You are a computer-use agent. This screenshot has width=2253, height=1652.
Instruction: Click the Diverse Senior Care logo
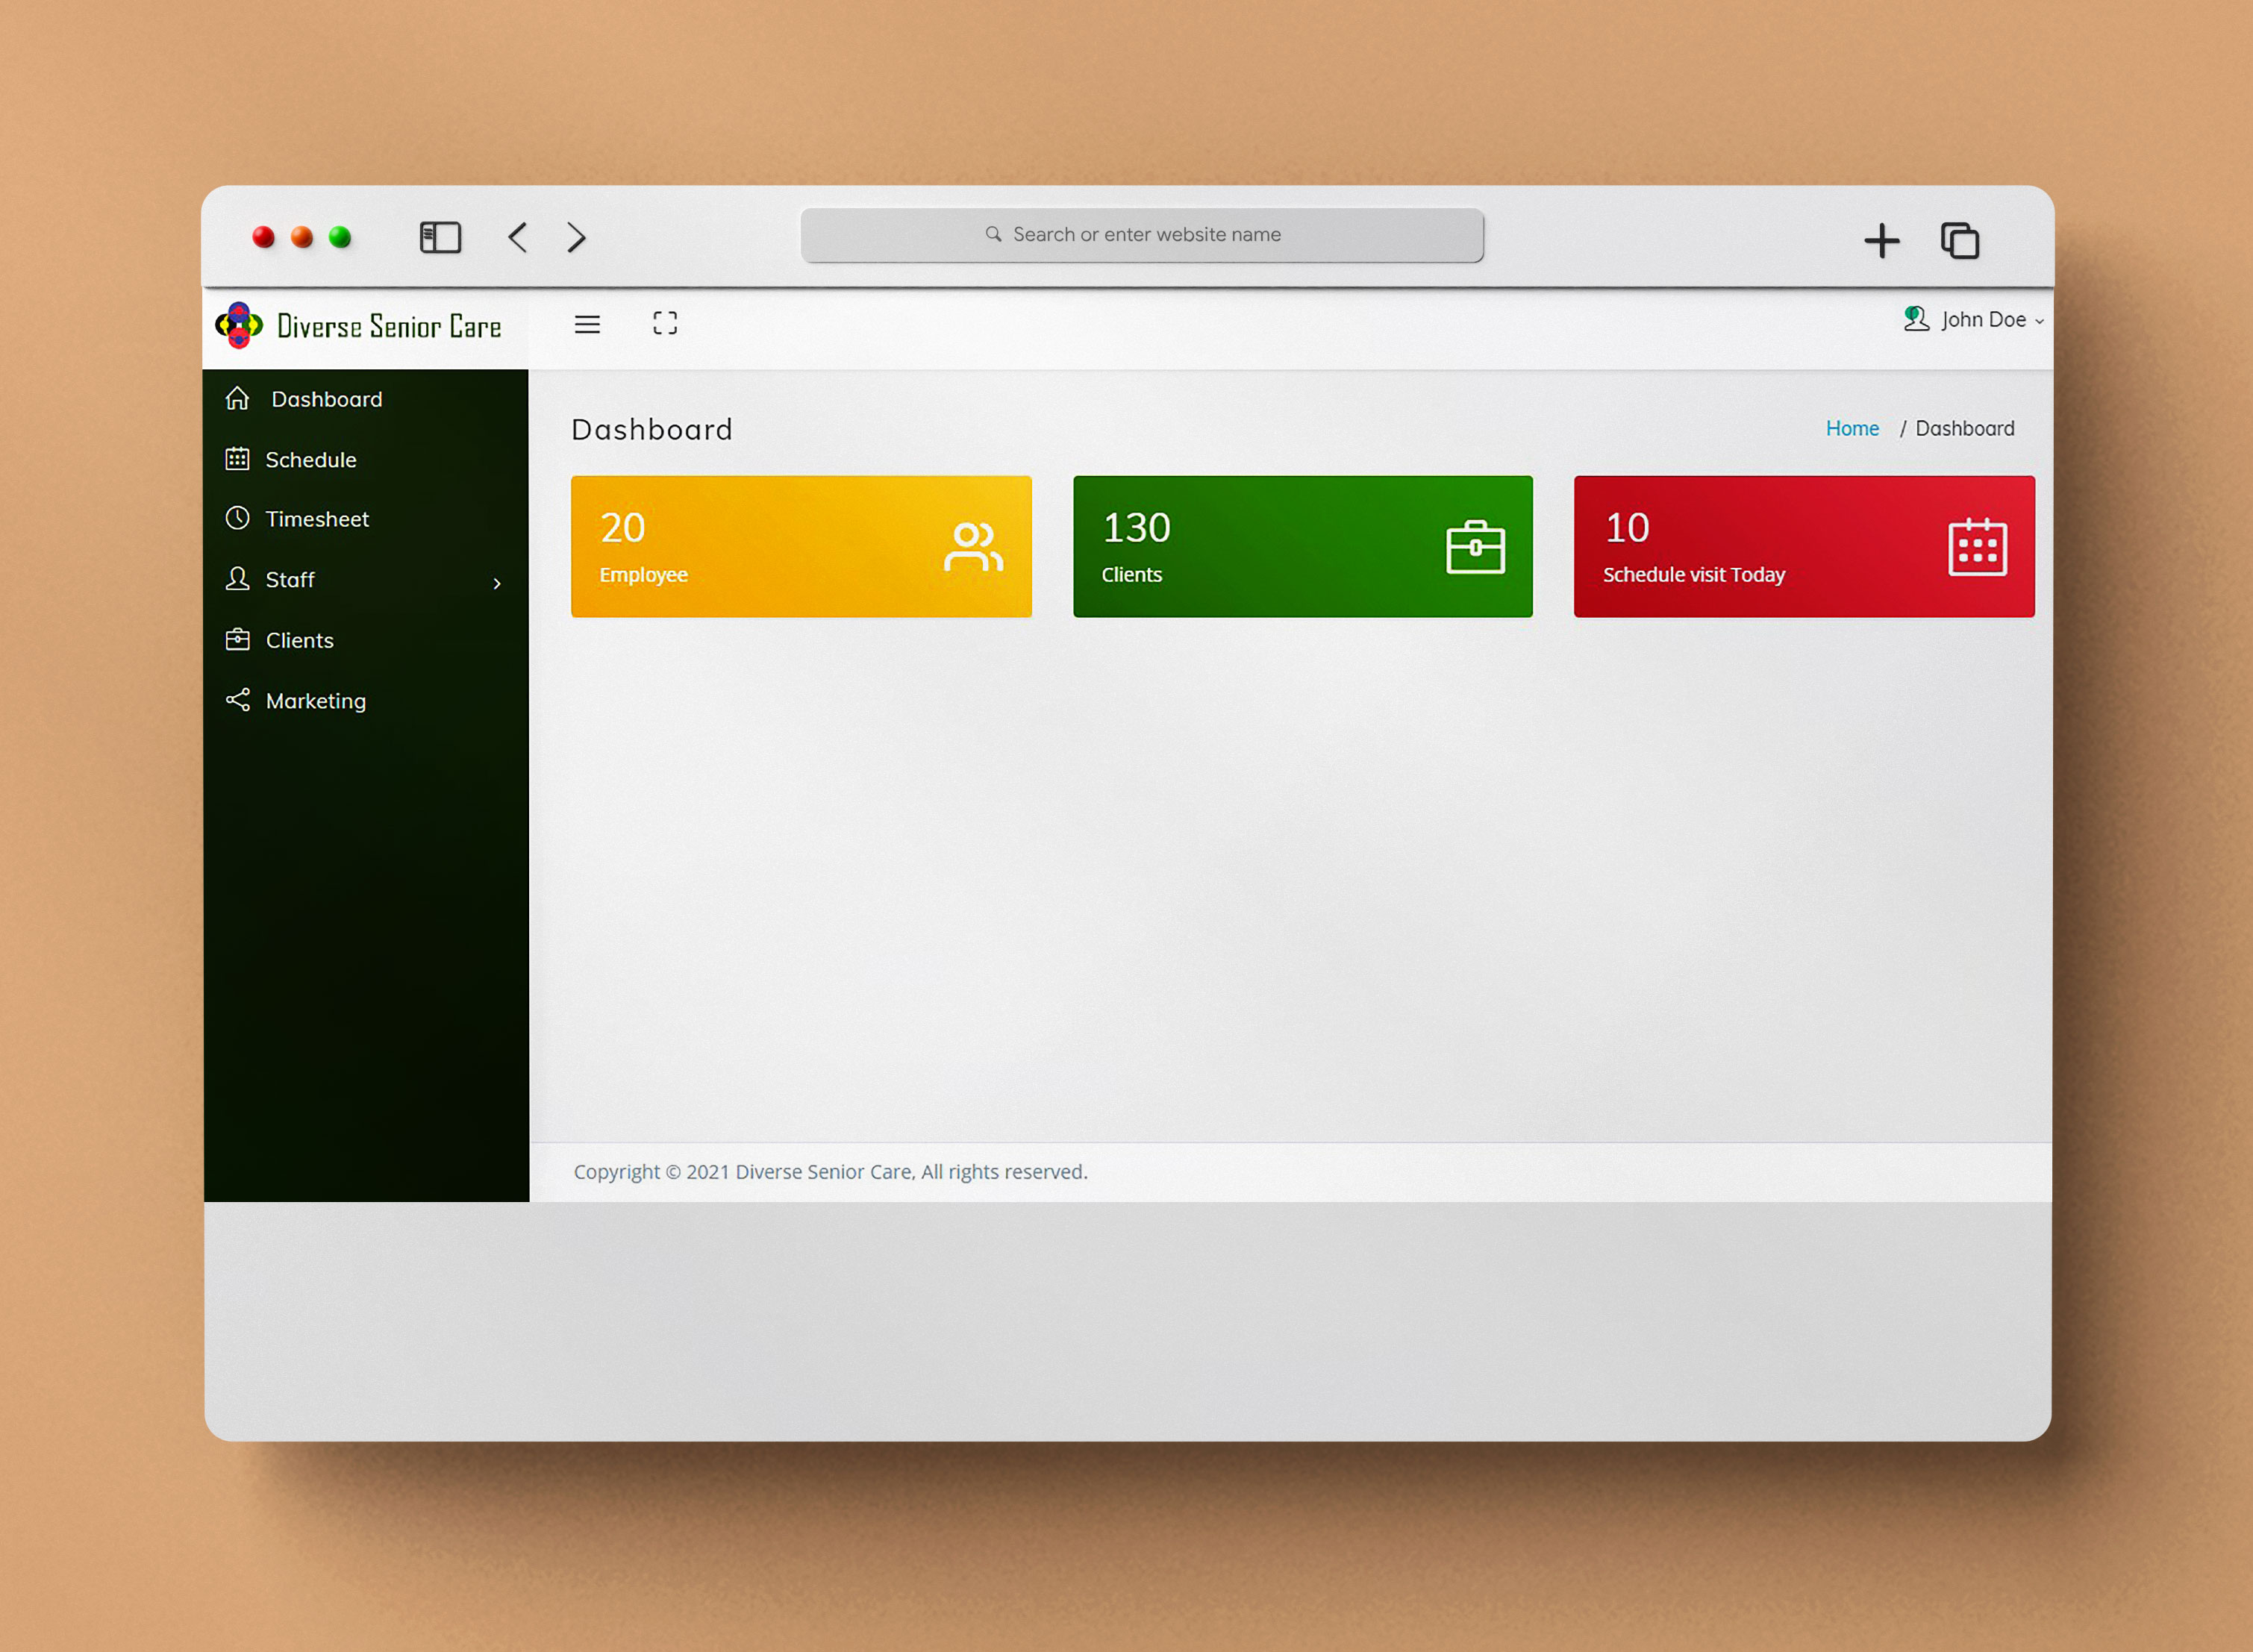(359, 326)
